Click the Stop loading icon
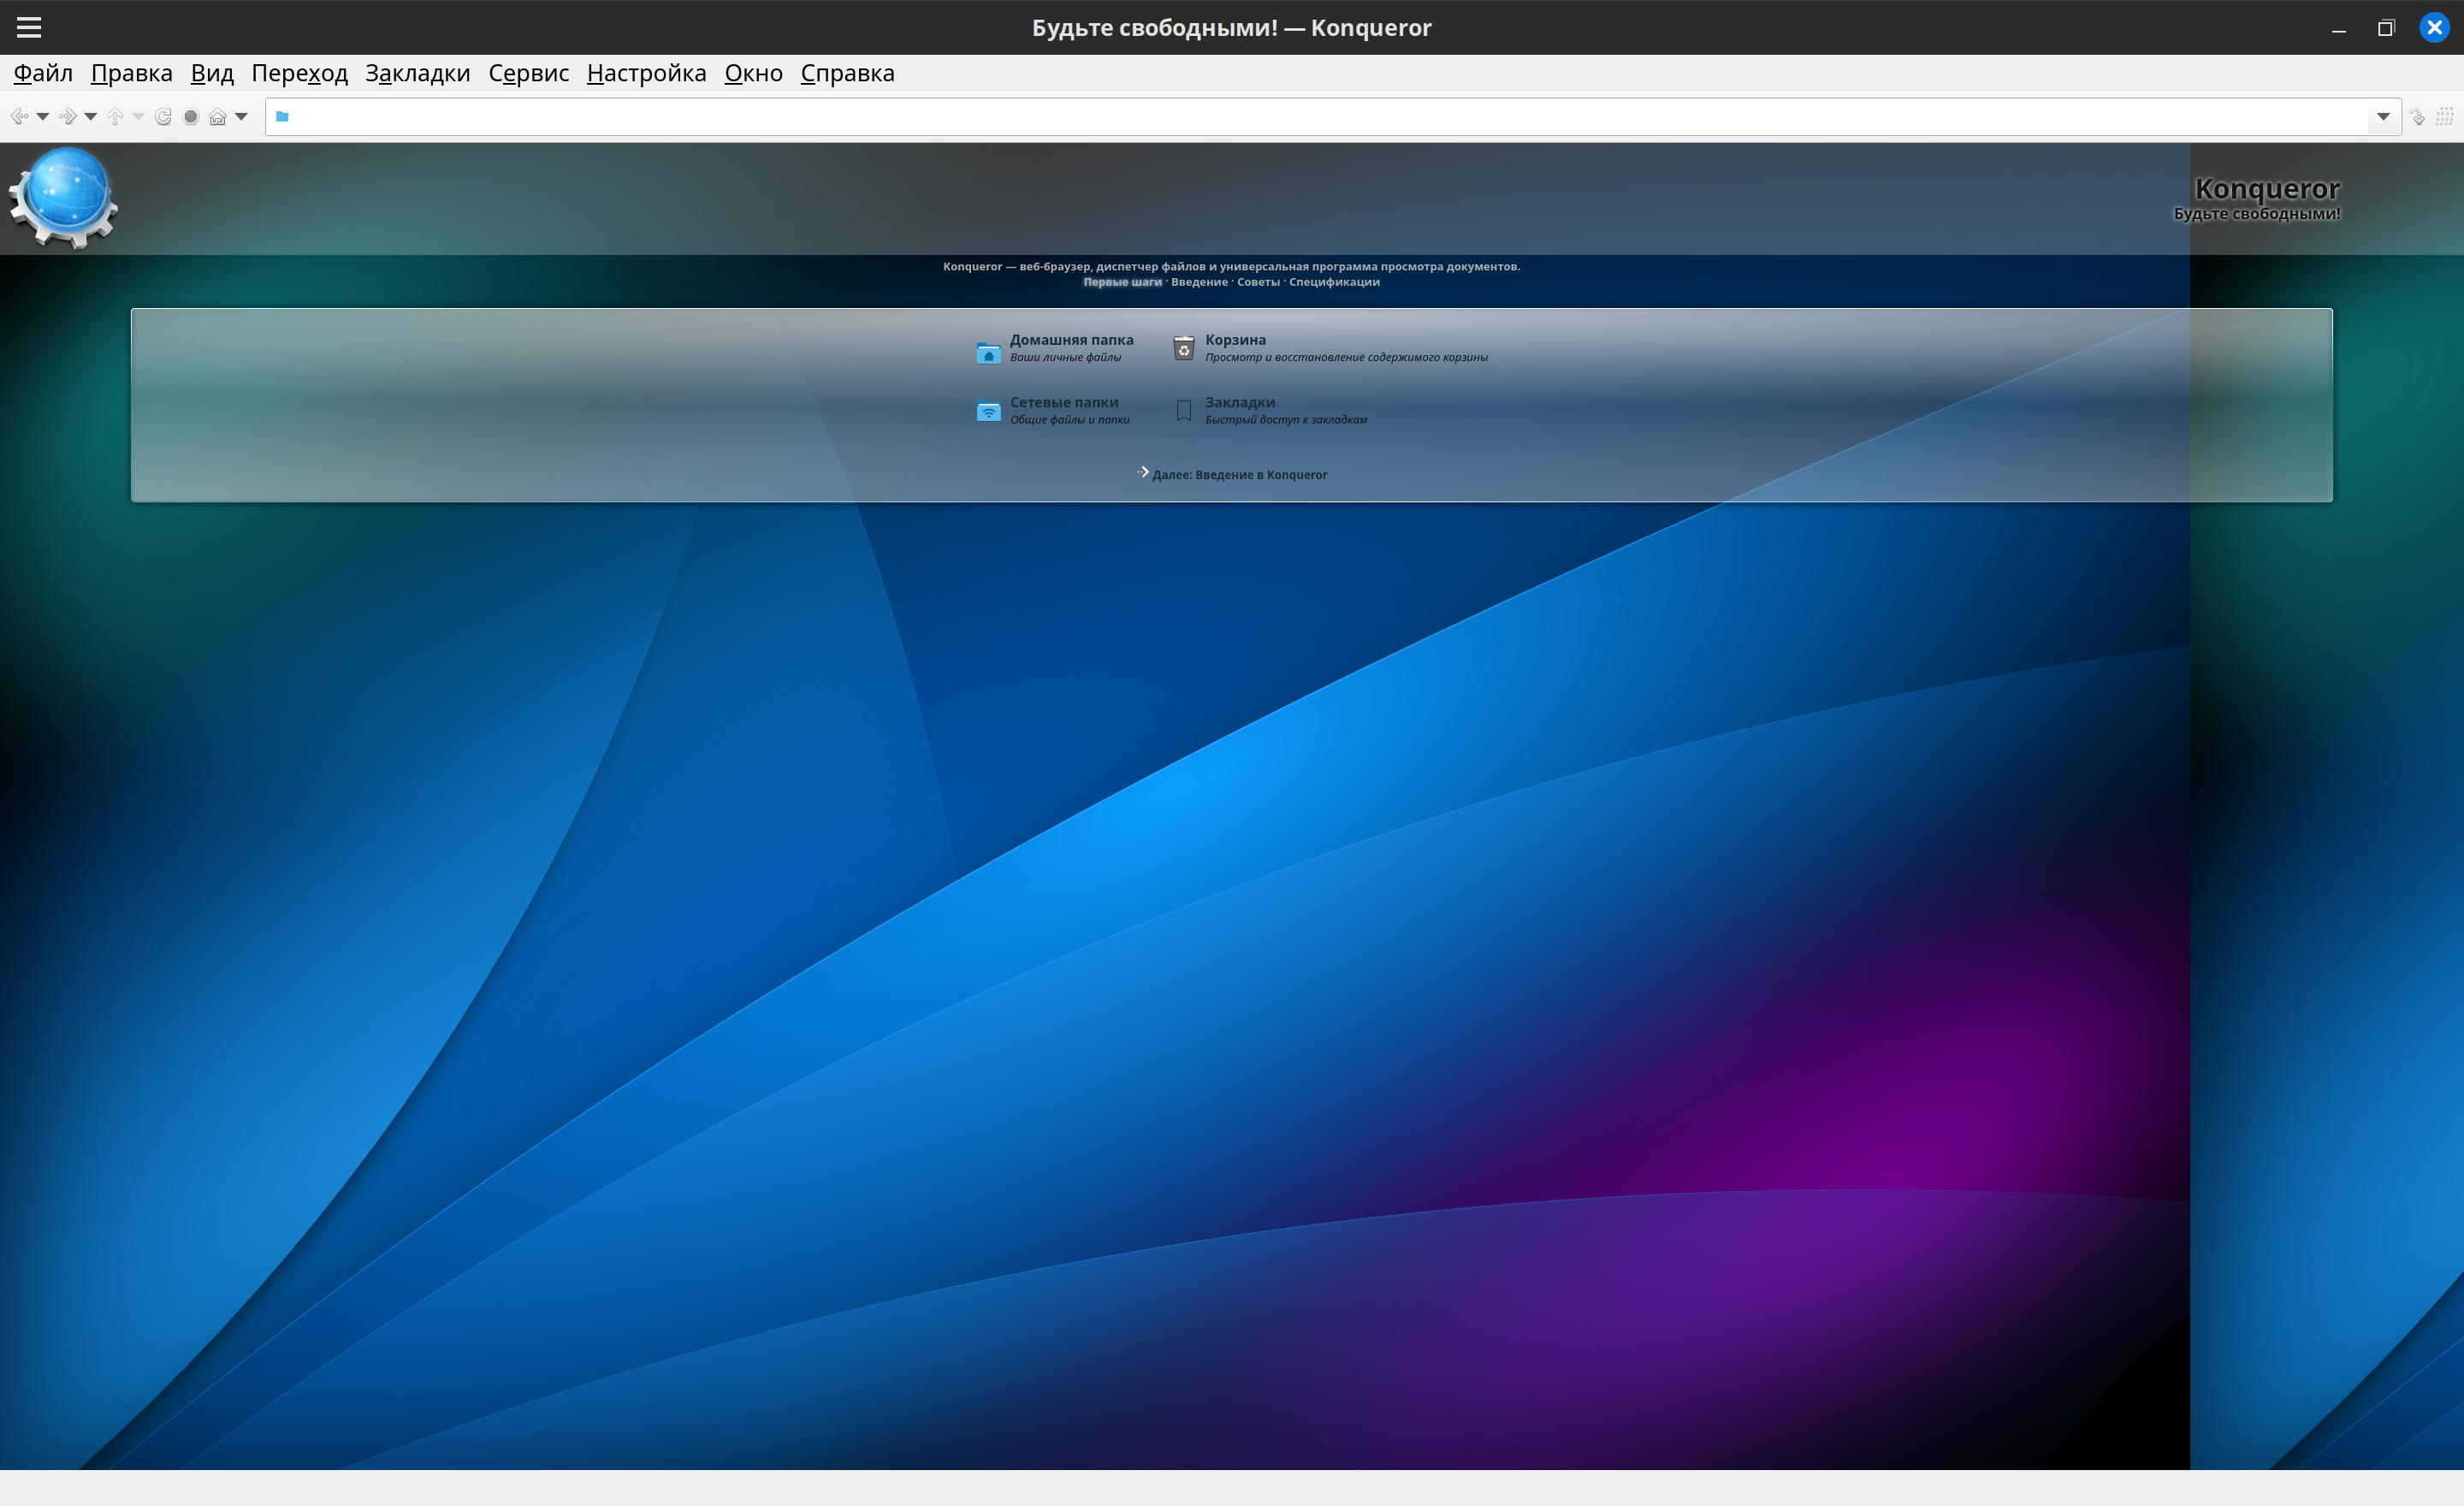 (191, 117)
